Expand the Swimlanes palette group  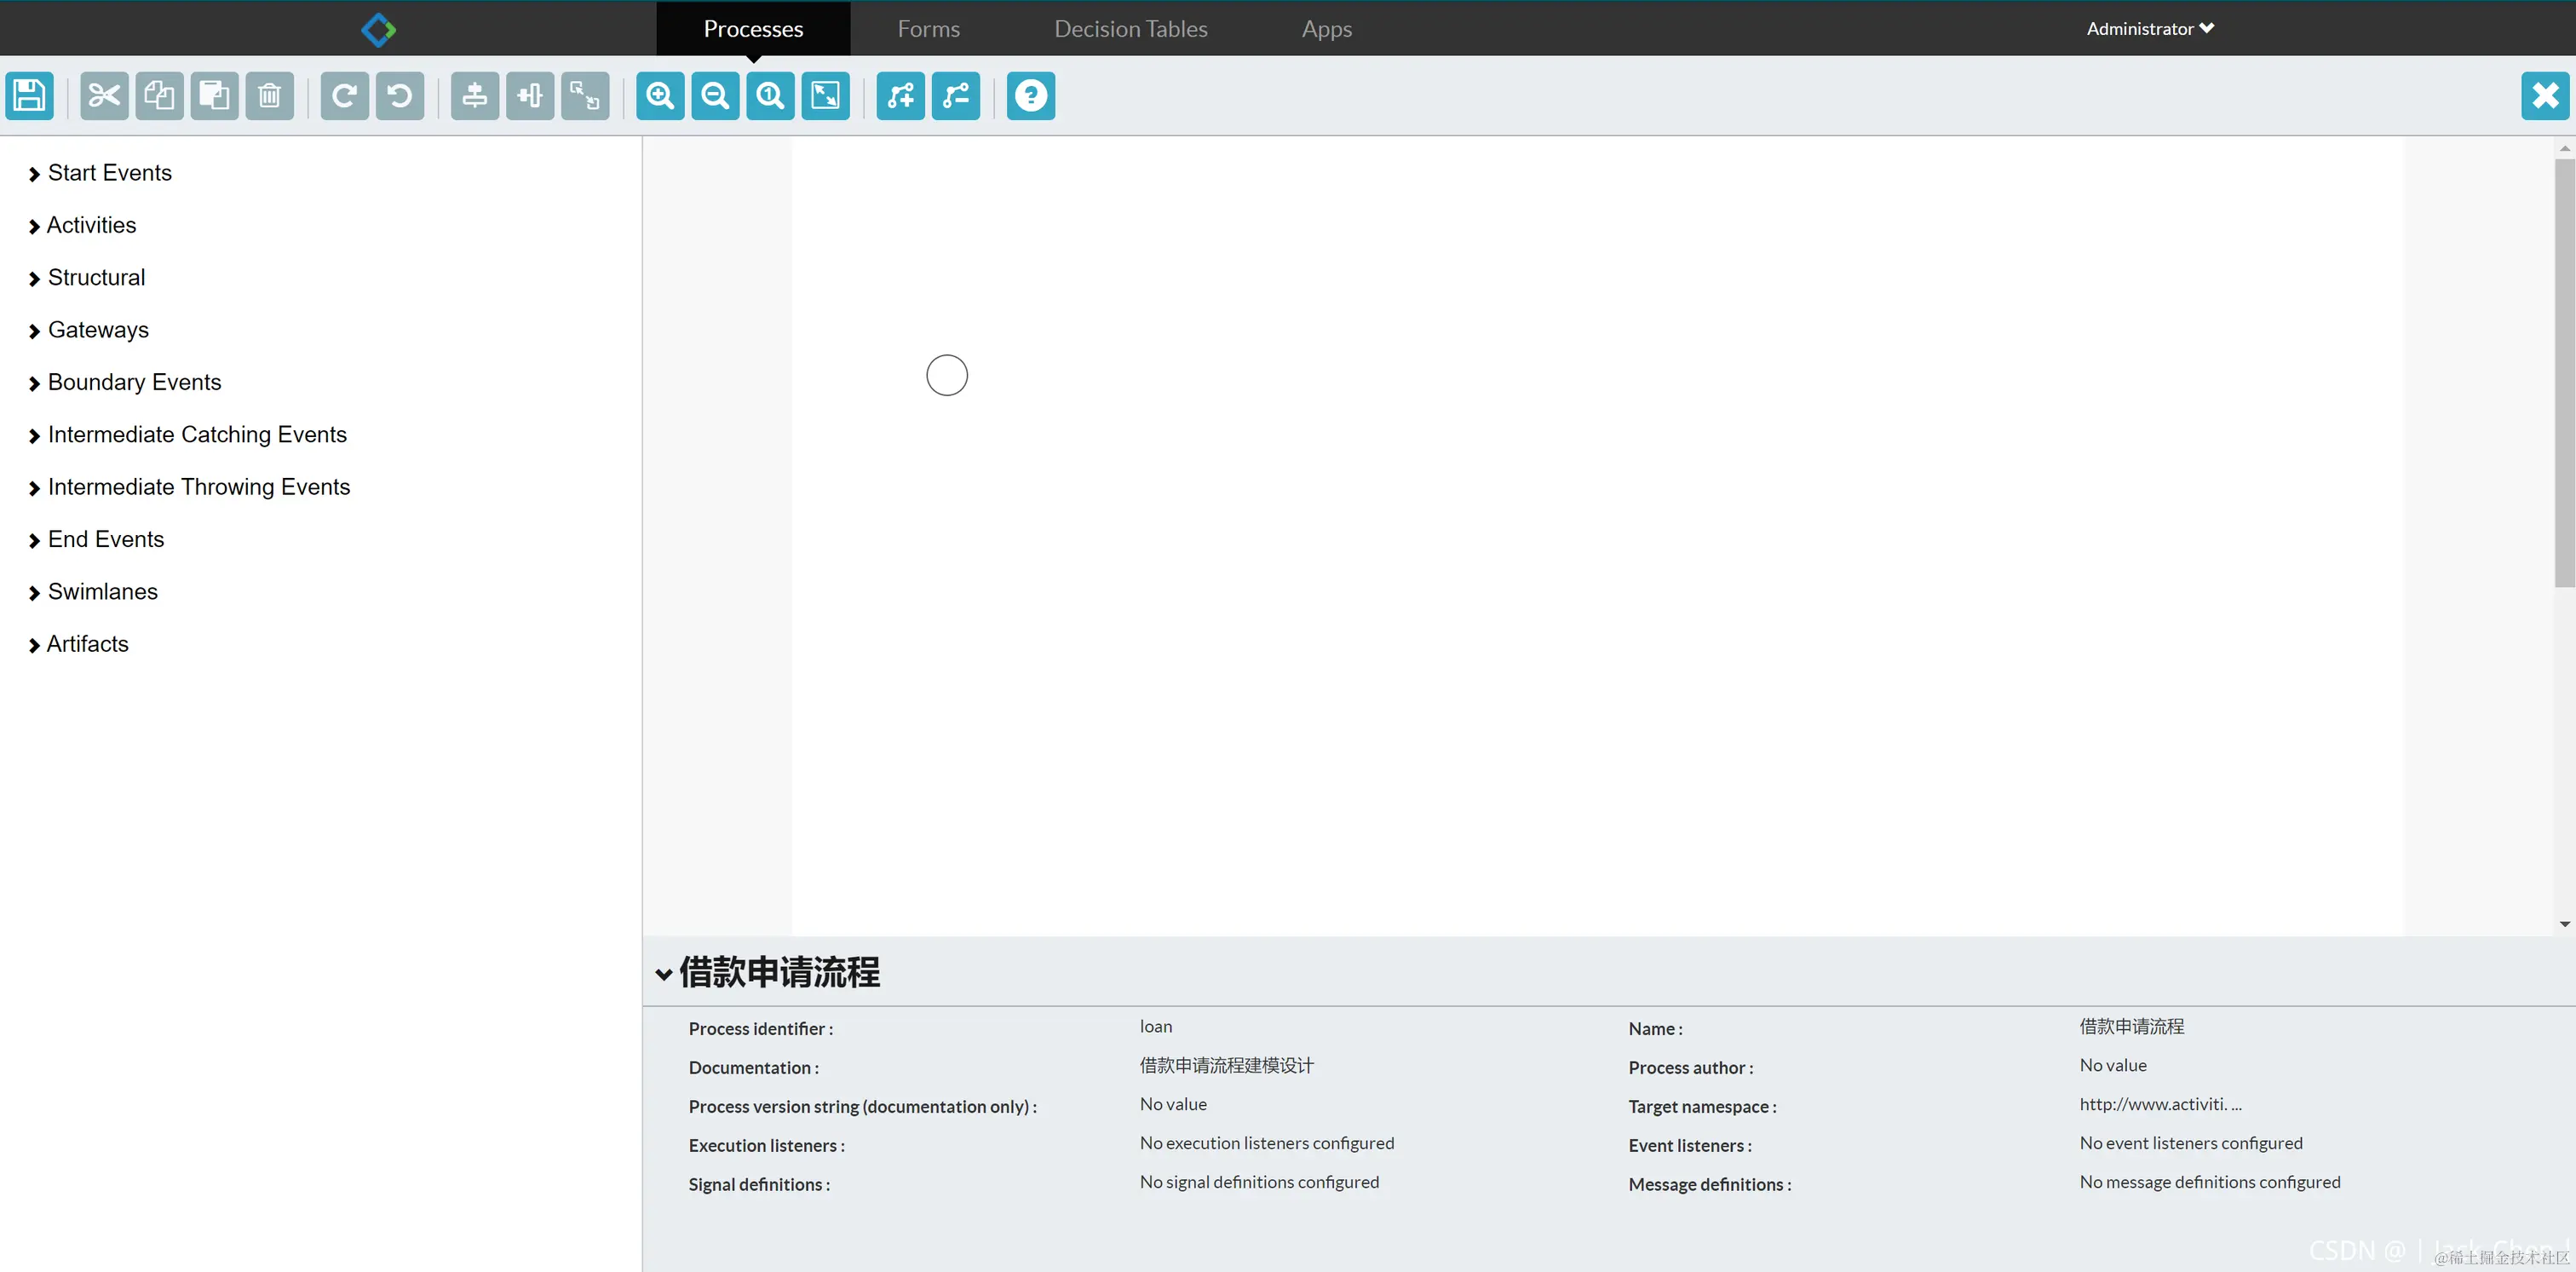click(102, 592)
